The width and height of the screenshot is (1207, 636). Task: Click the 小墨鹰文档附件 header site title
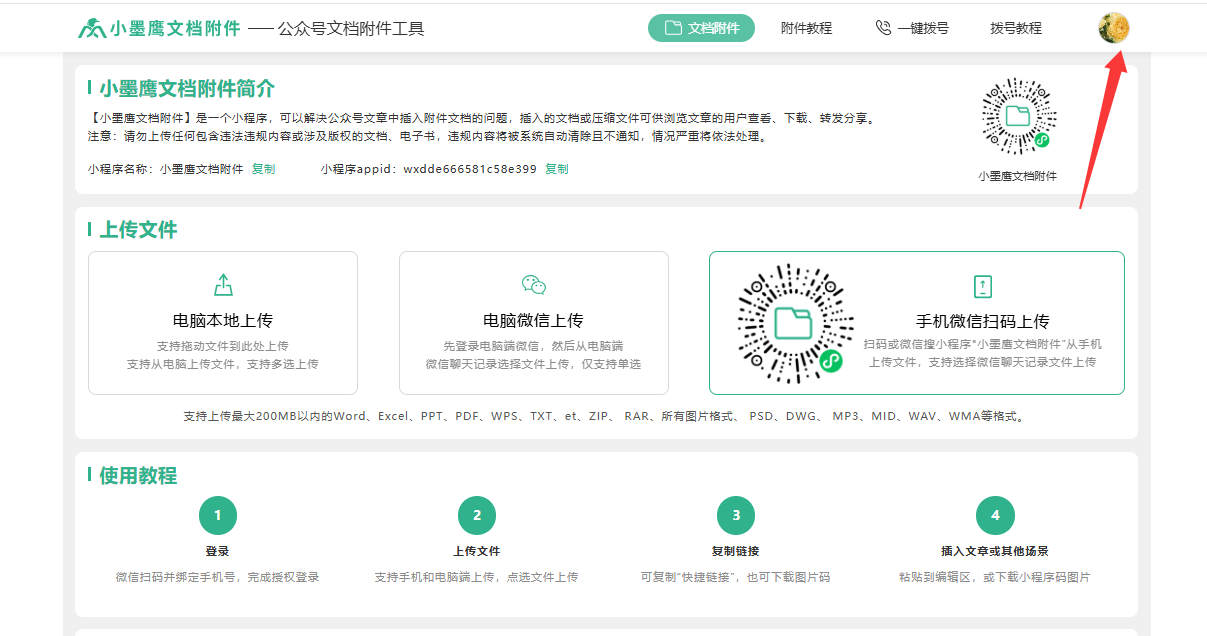pos(175,29)
